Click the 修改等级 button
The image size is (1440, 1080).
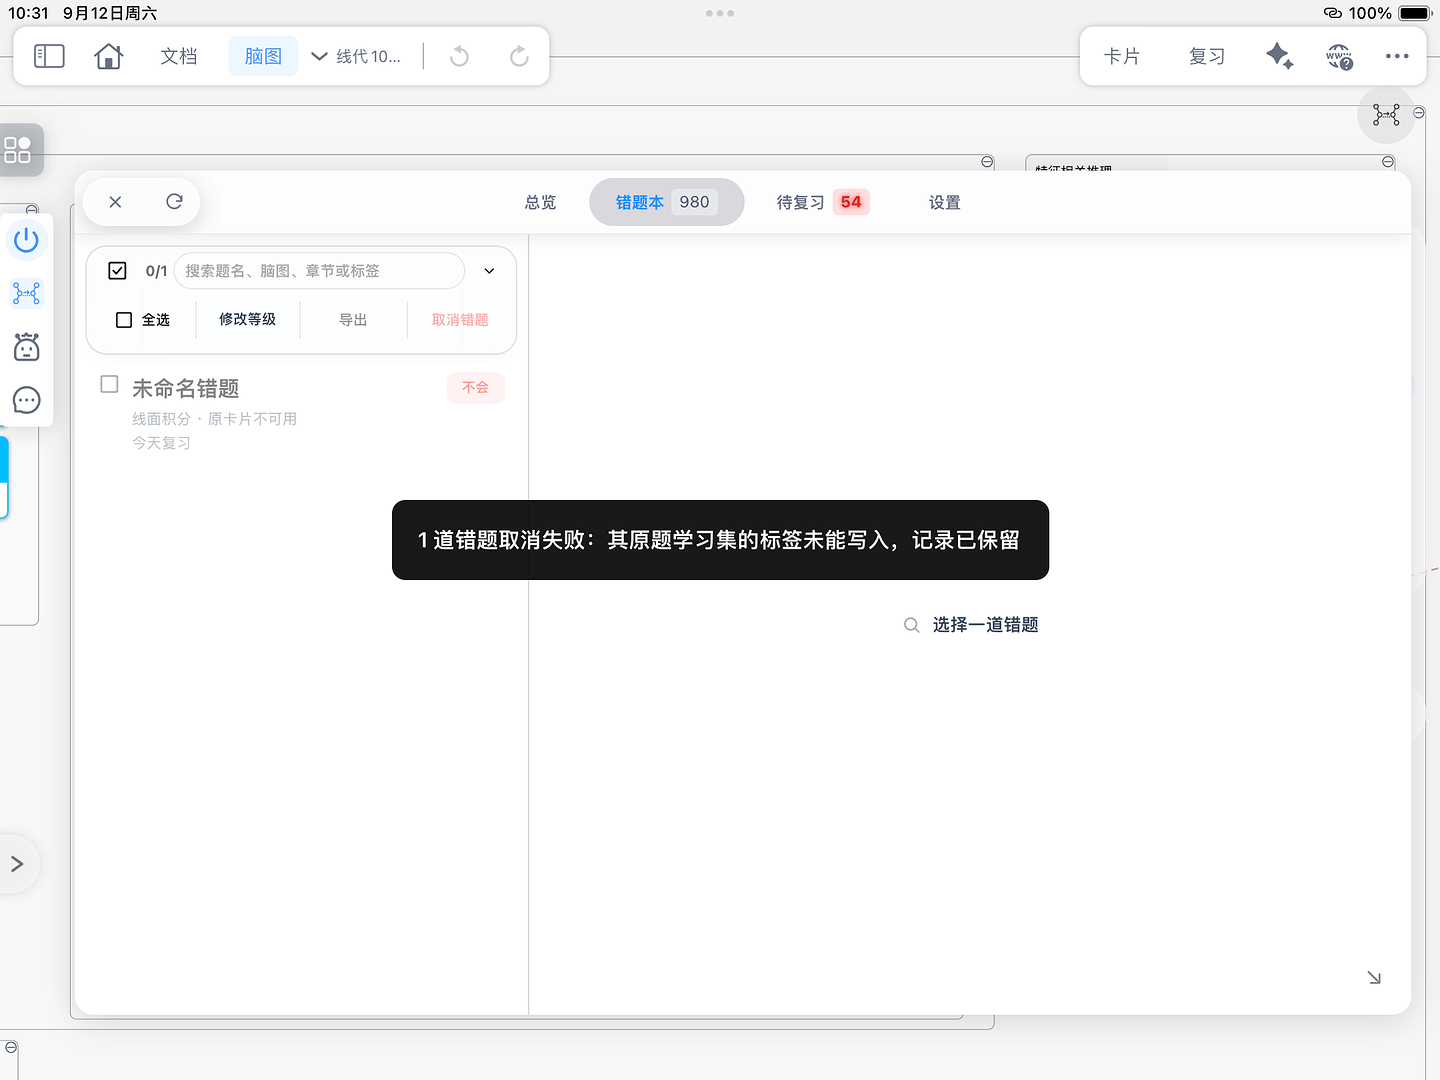[247, 320]
